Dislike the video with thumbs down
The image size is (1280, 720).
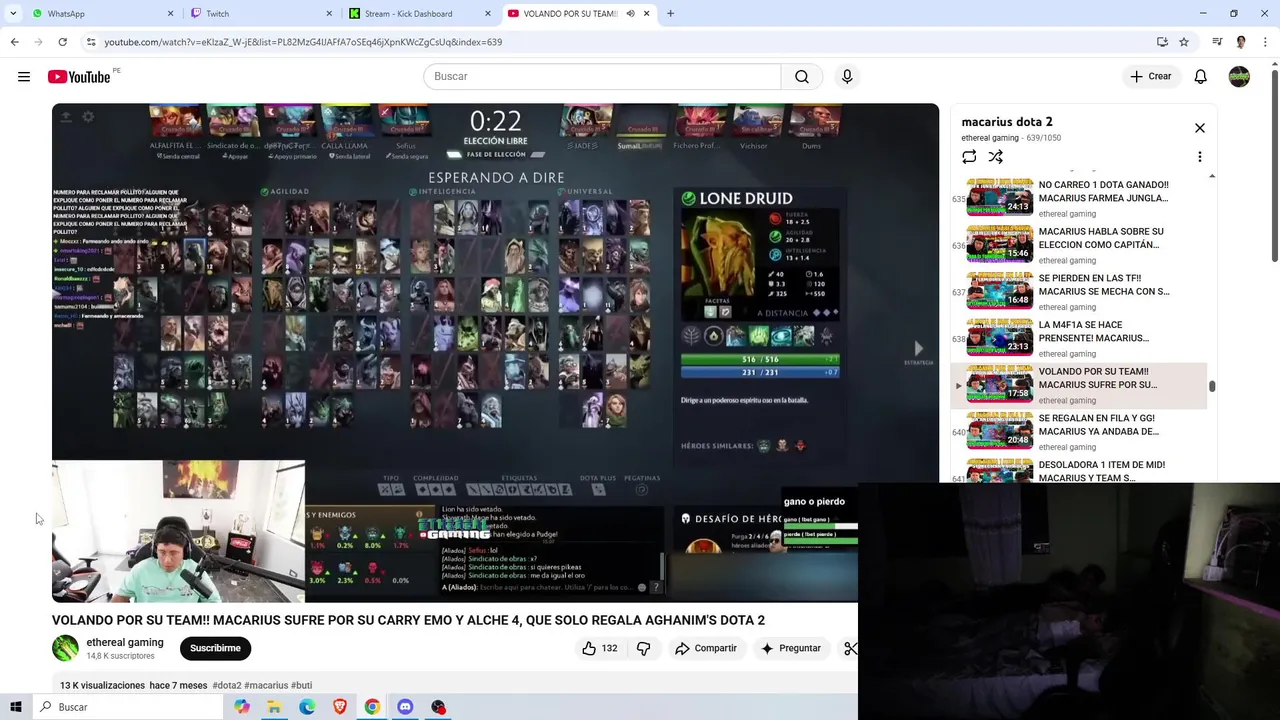(x=643, y=648)
